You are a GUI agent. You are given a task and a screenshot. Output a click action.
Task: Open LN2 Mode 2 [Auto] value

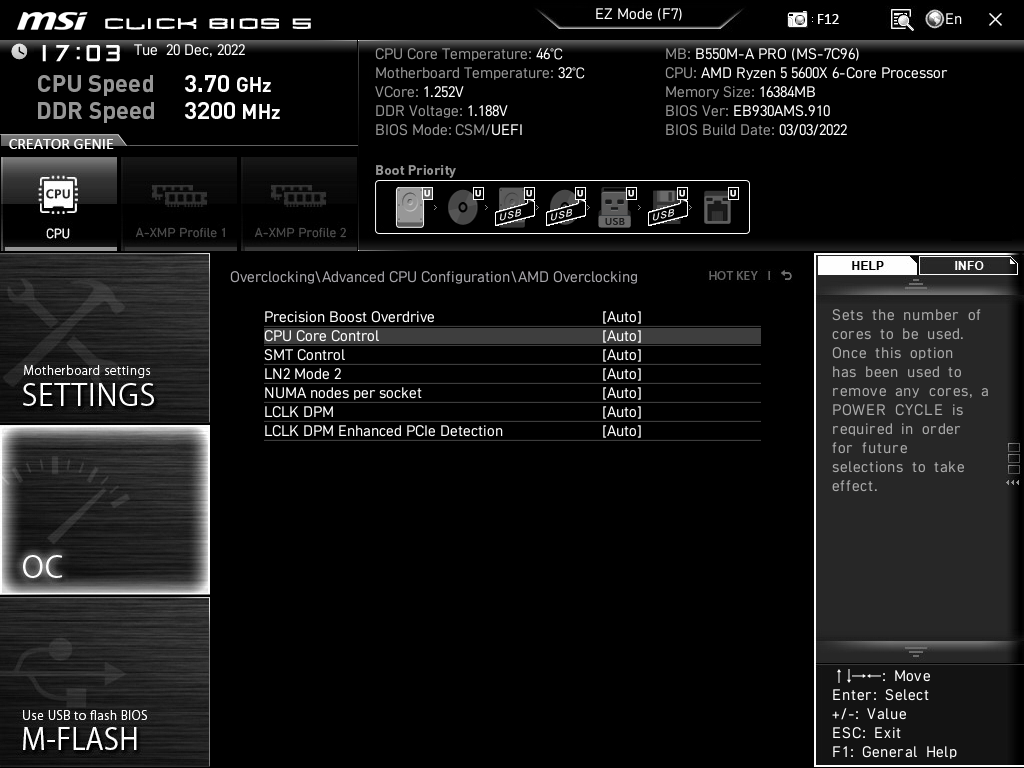pyautogui.click(x=622, y=374)
